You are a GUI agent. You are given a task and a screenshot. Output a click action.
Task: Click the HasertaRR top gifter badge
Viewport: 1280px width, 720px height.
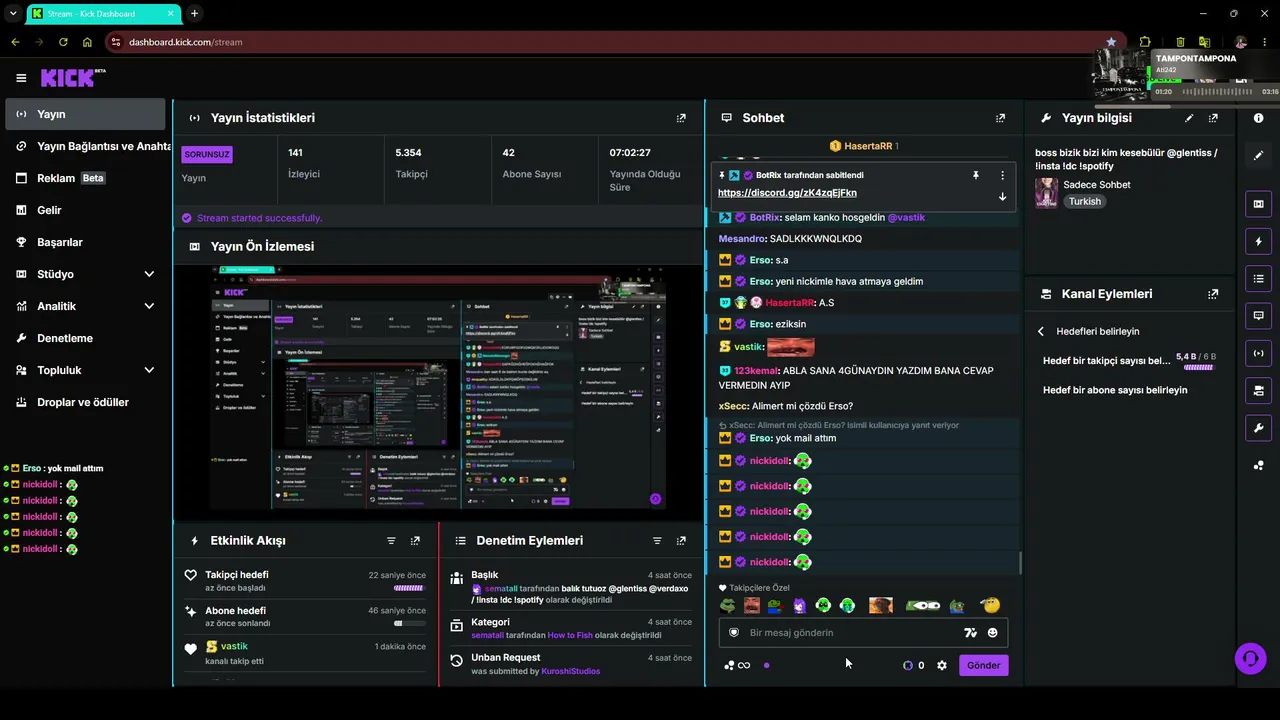click(x=864, y=146)
